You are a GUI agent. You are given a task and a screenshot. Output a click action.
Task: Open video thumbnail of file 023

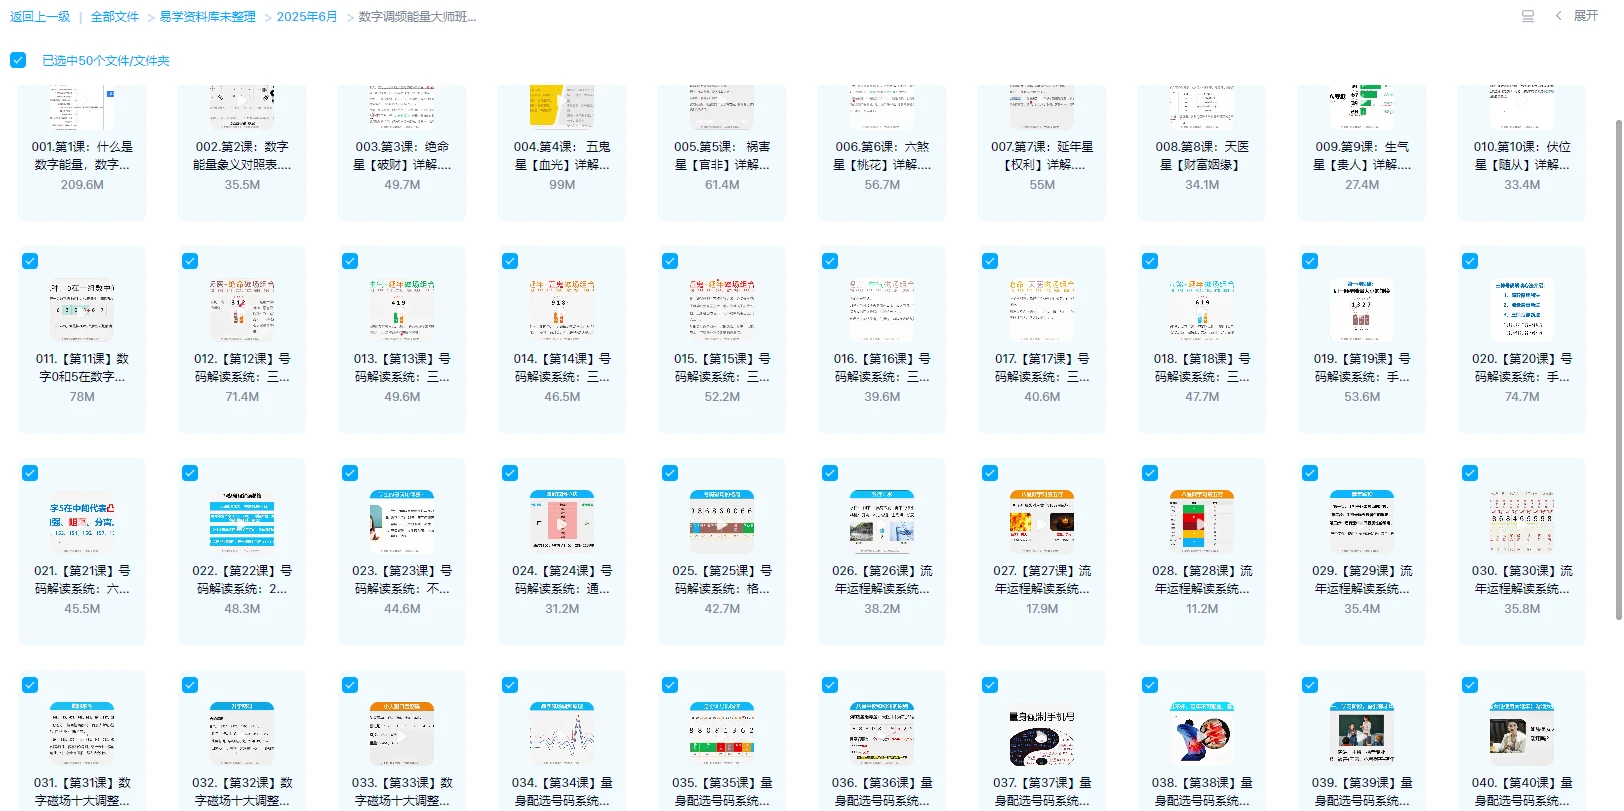(402, 522)
